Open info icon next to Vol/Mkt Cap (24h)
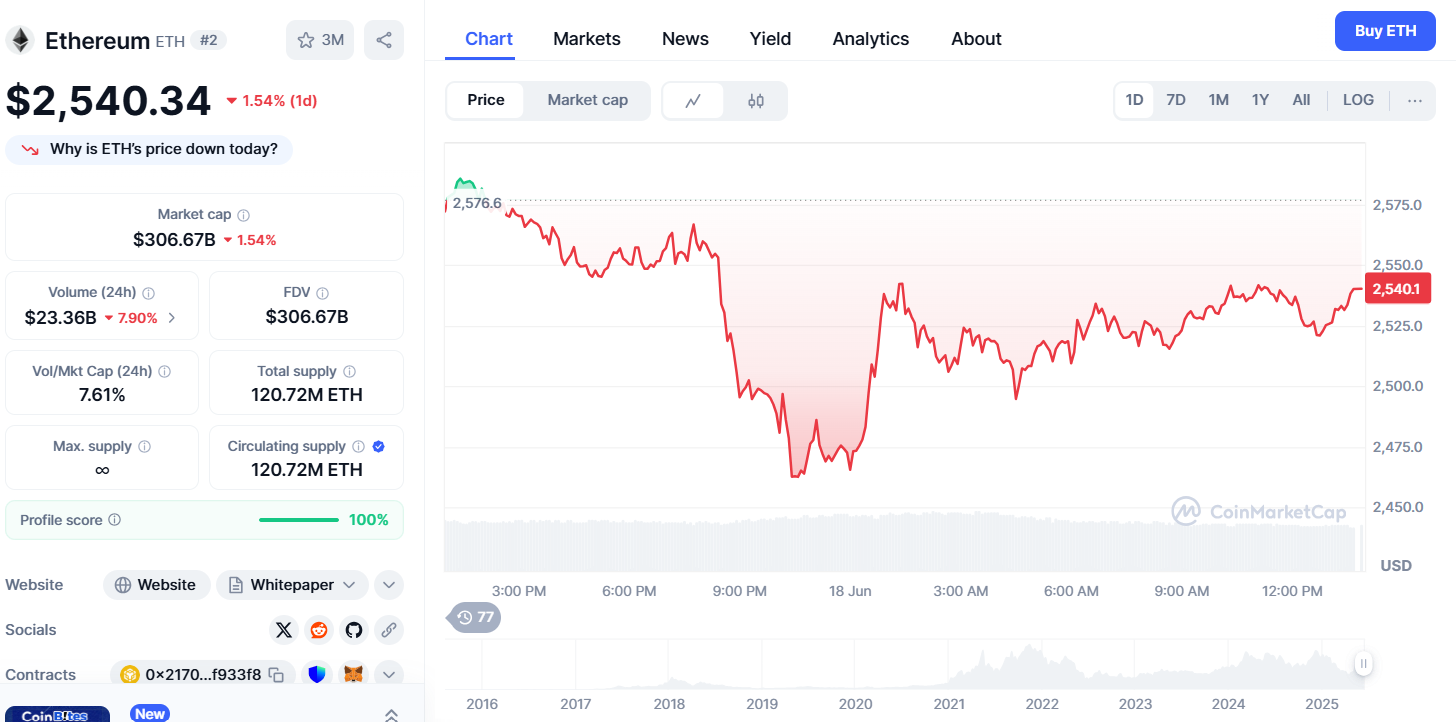 (164, 371)
